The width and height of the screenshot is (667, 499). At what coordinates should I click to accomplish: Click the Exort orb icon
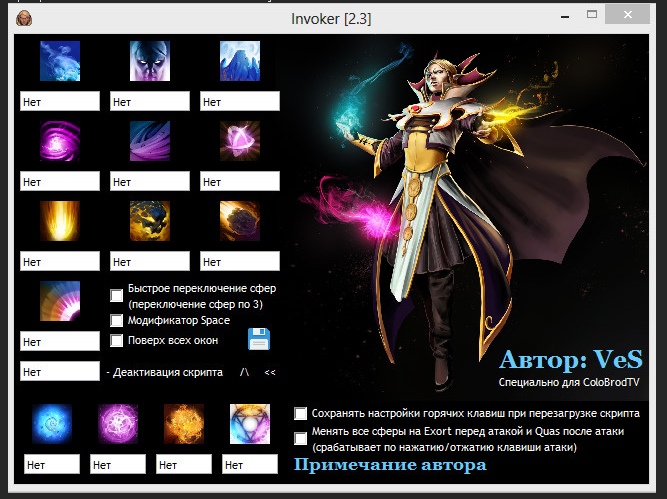(184, 424)
